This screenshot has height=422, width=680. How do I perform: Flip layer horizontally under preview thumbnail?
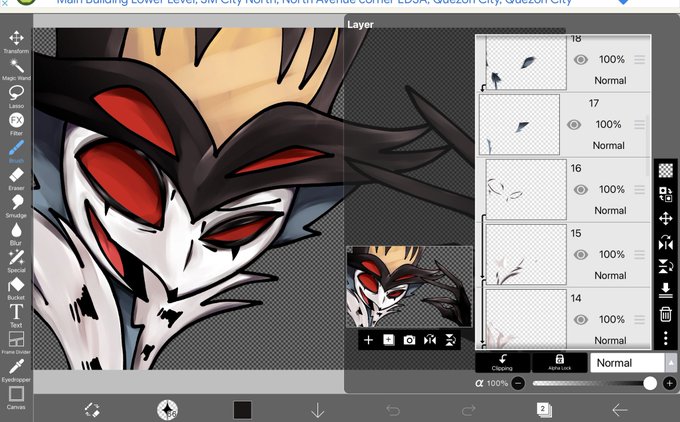430,340
